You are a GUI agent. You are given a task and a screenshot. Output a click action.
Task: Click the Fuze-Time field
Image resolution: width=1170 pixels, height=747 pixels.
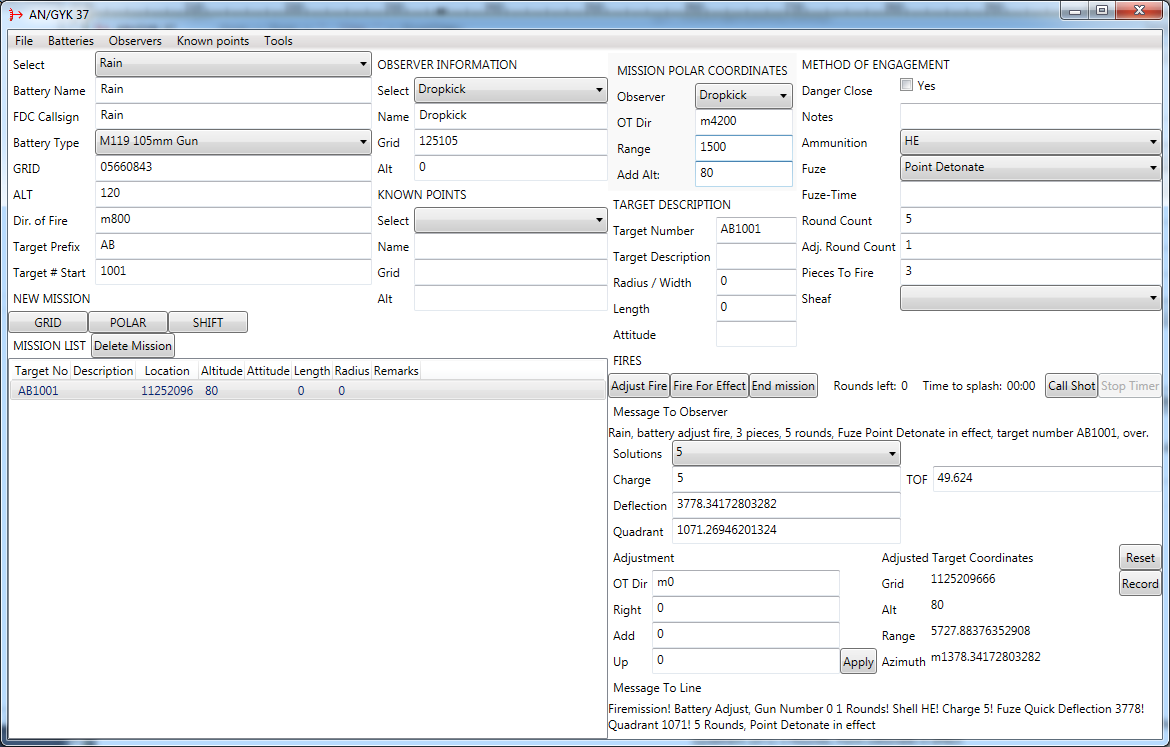[1030, 194]
